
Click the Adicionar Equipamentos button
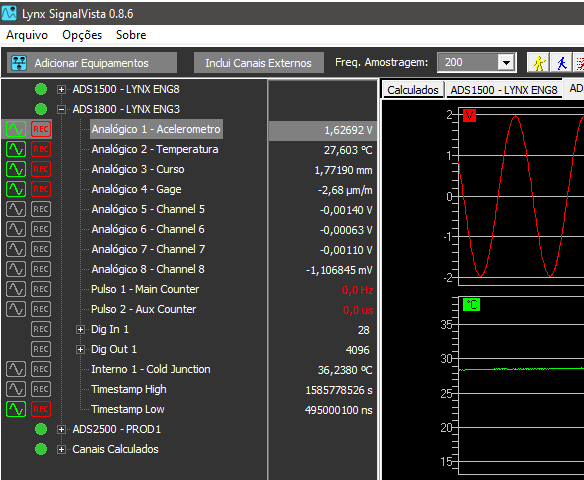(92, 63)
